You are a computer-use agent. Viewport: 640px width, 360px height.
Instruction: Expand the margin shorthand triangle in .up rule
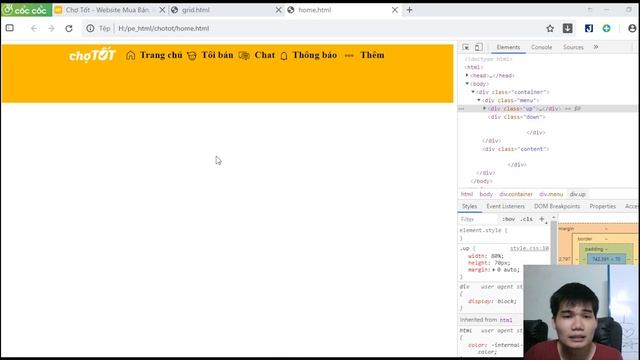pyautogui.click(x=494, y=270)
